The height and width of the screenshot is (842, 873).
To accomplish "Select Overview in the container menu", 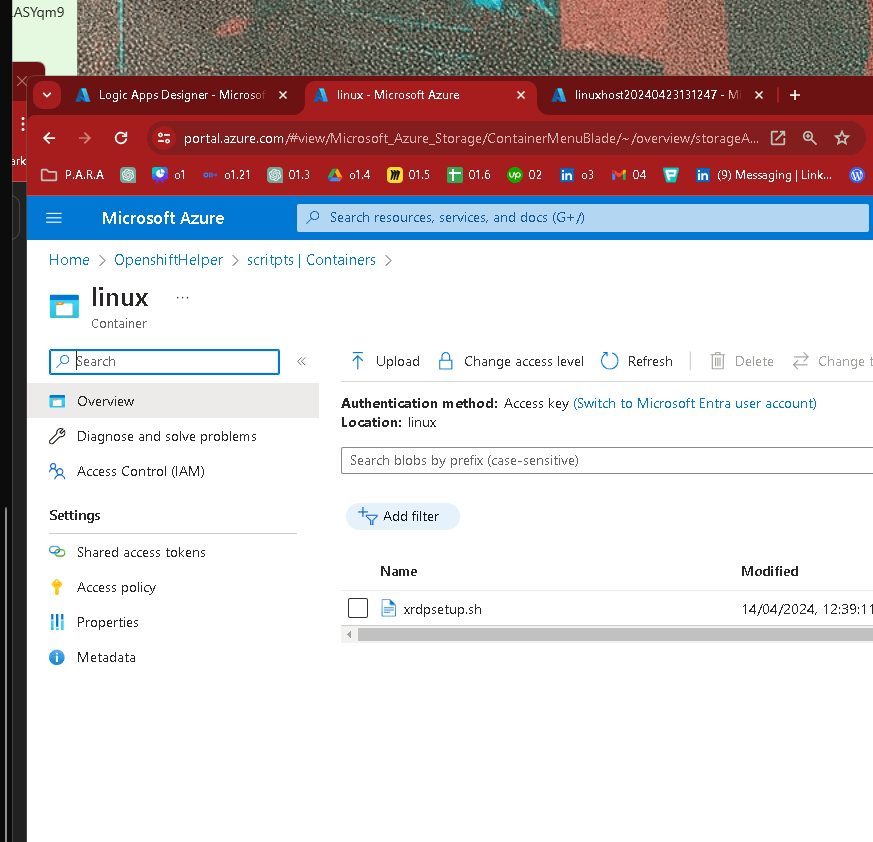I will point(173,401).
